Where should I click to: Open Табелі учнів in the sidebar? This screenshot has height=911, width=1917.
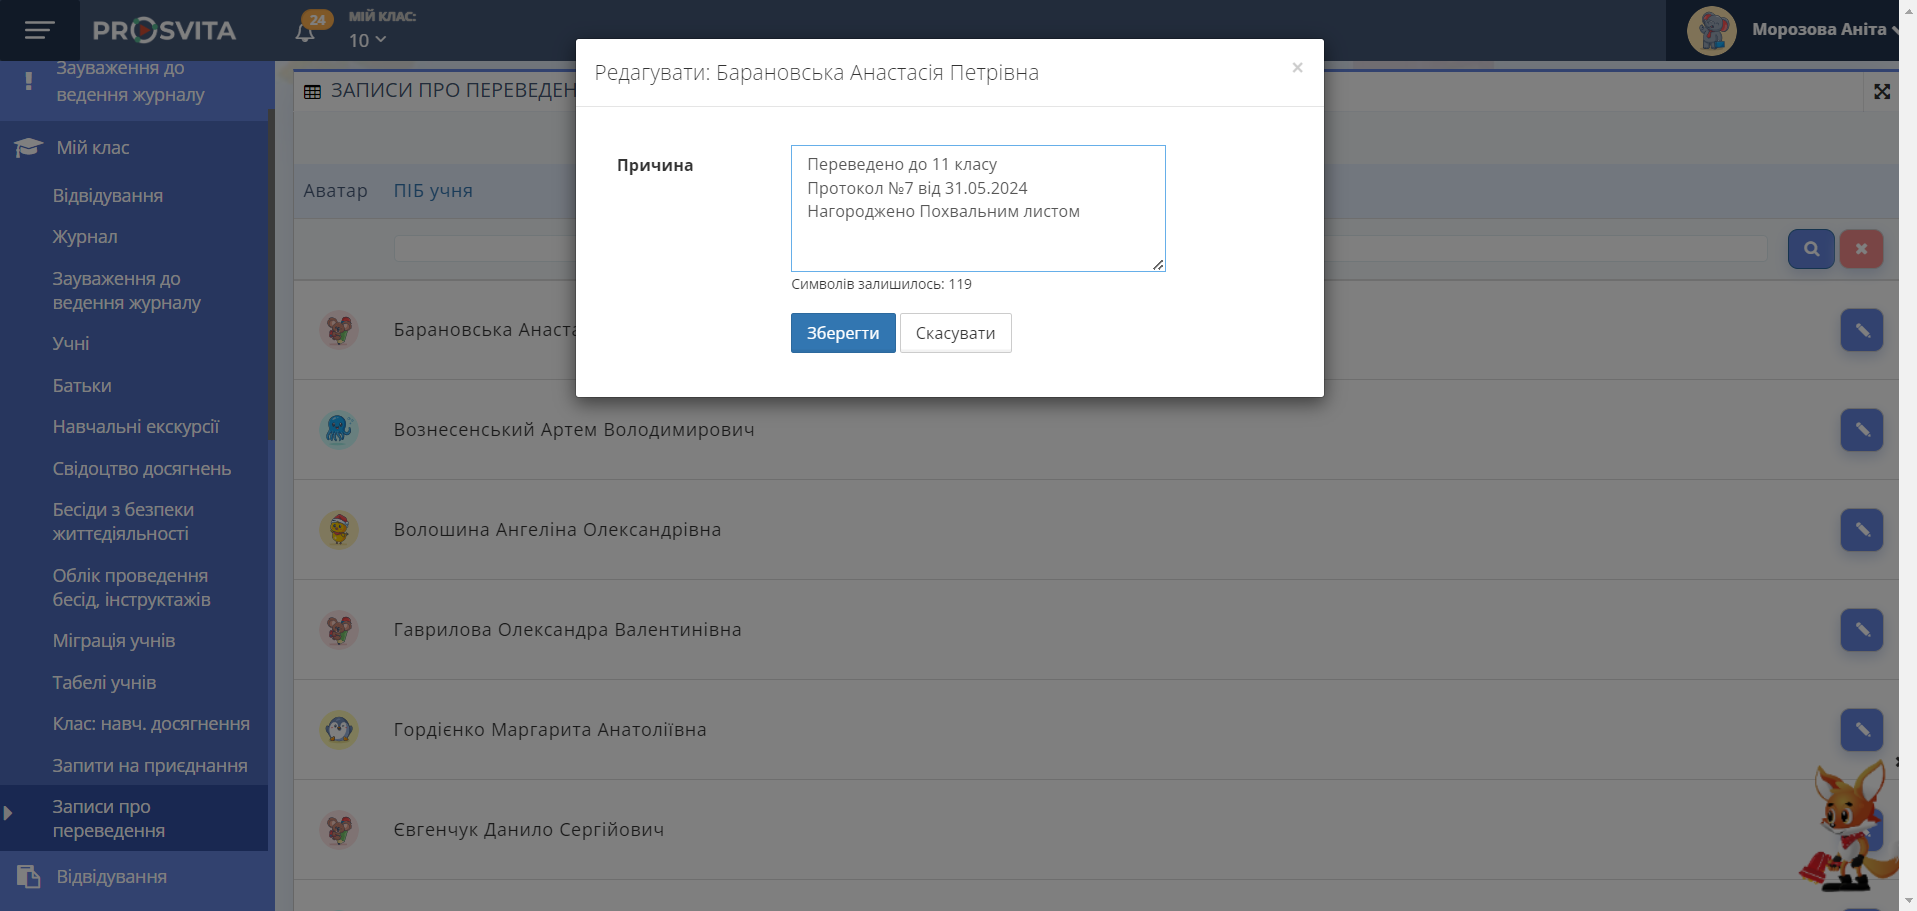104,683
